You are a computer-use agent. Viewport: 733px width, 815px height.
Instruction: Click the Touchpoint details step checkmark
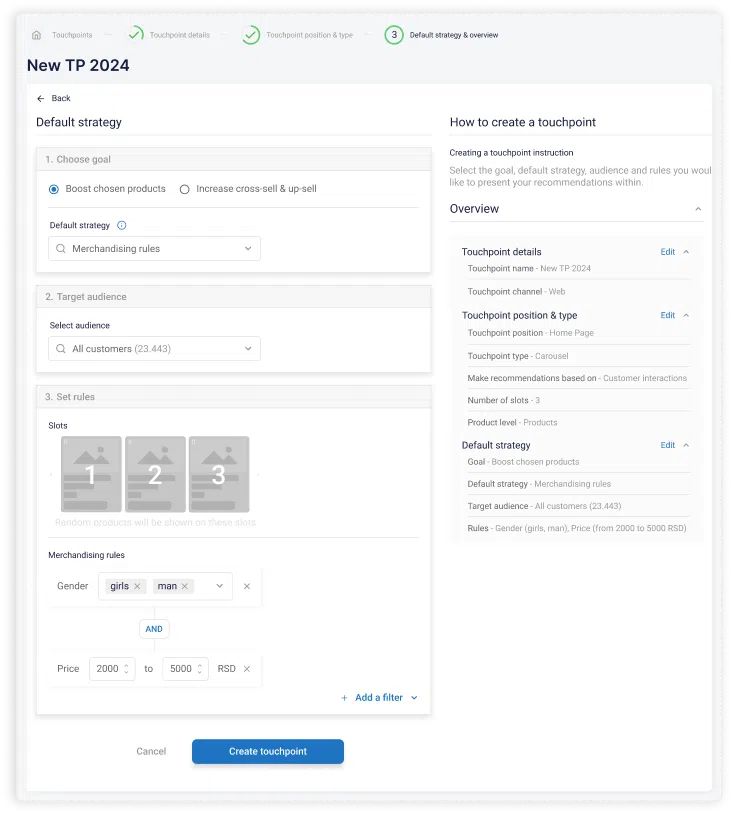click(x=135, y=35)
